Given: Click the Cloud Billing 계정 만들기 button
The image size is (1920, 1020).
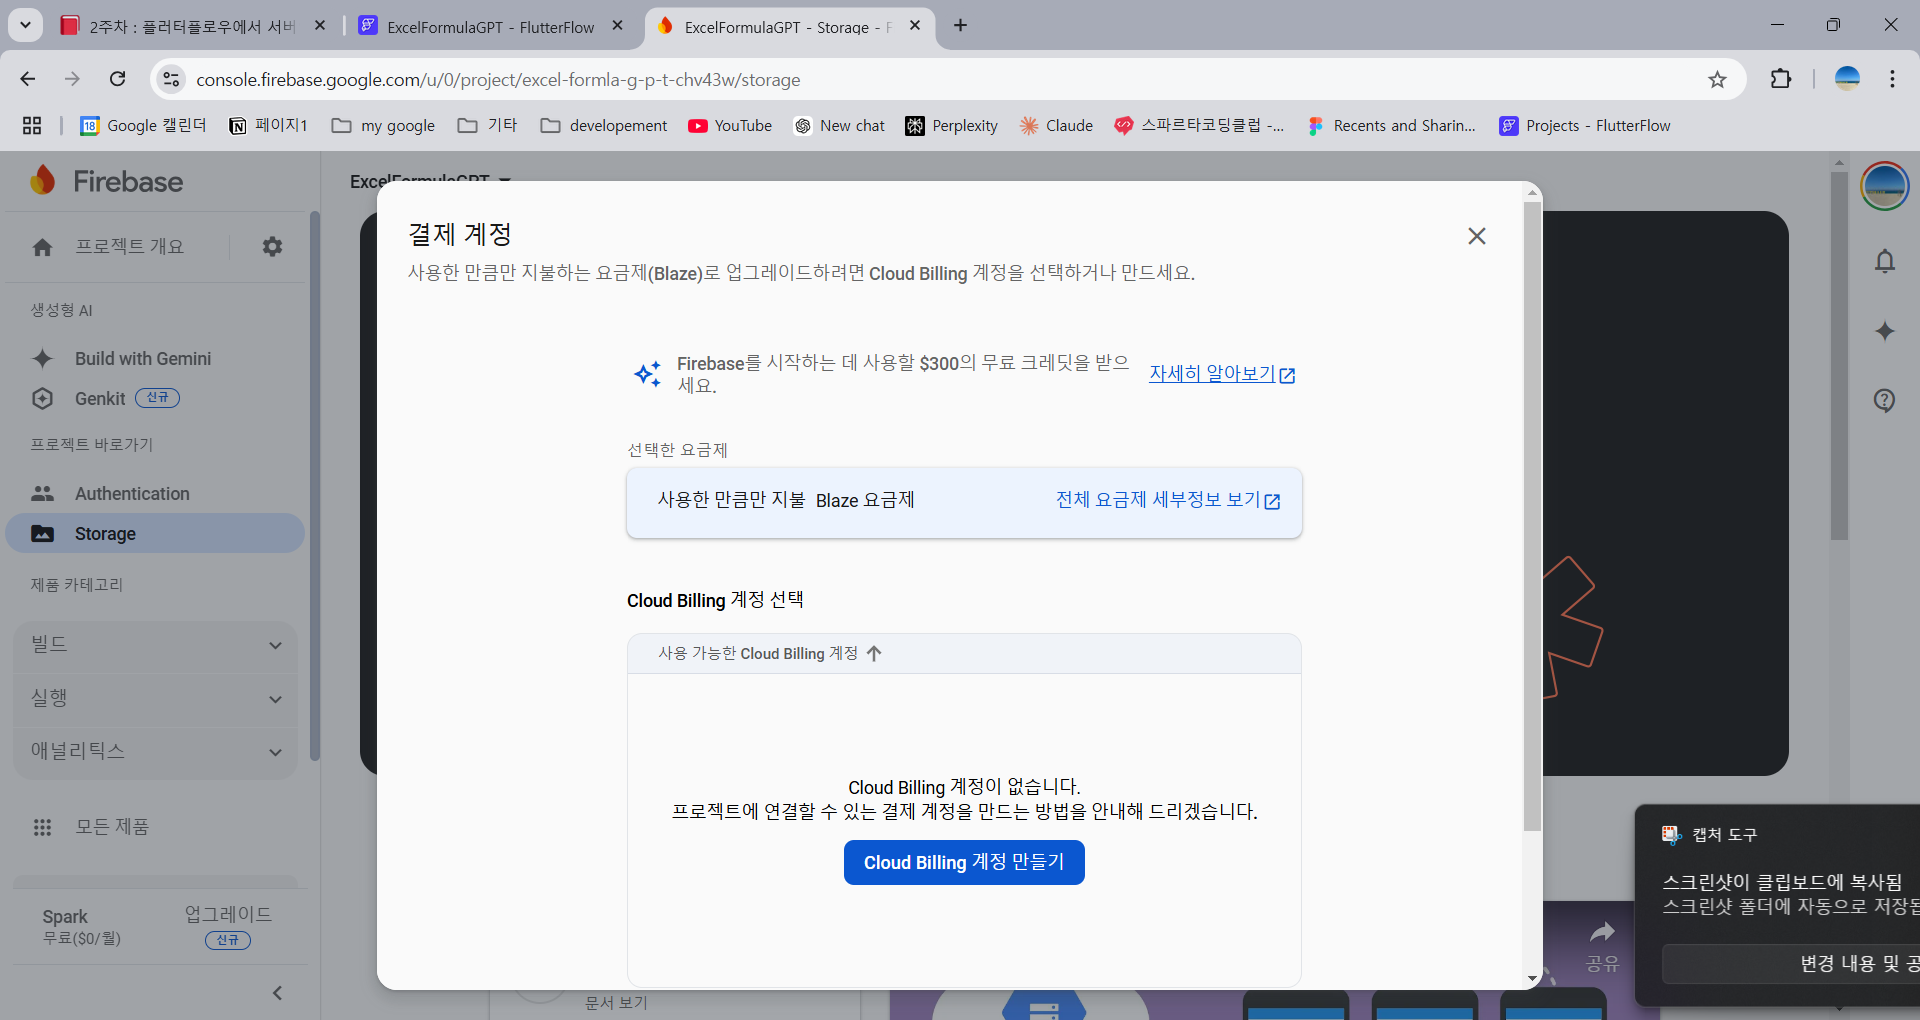Looking at the screenshot, I should click(964, 862).
